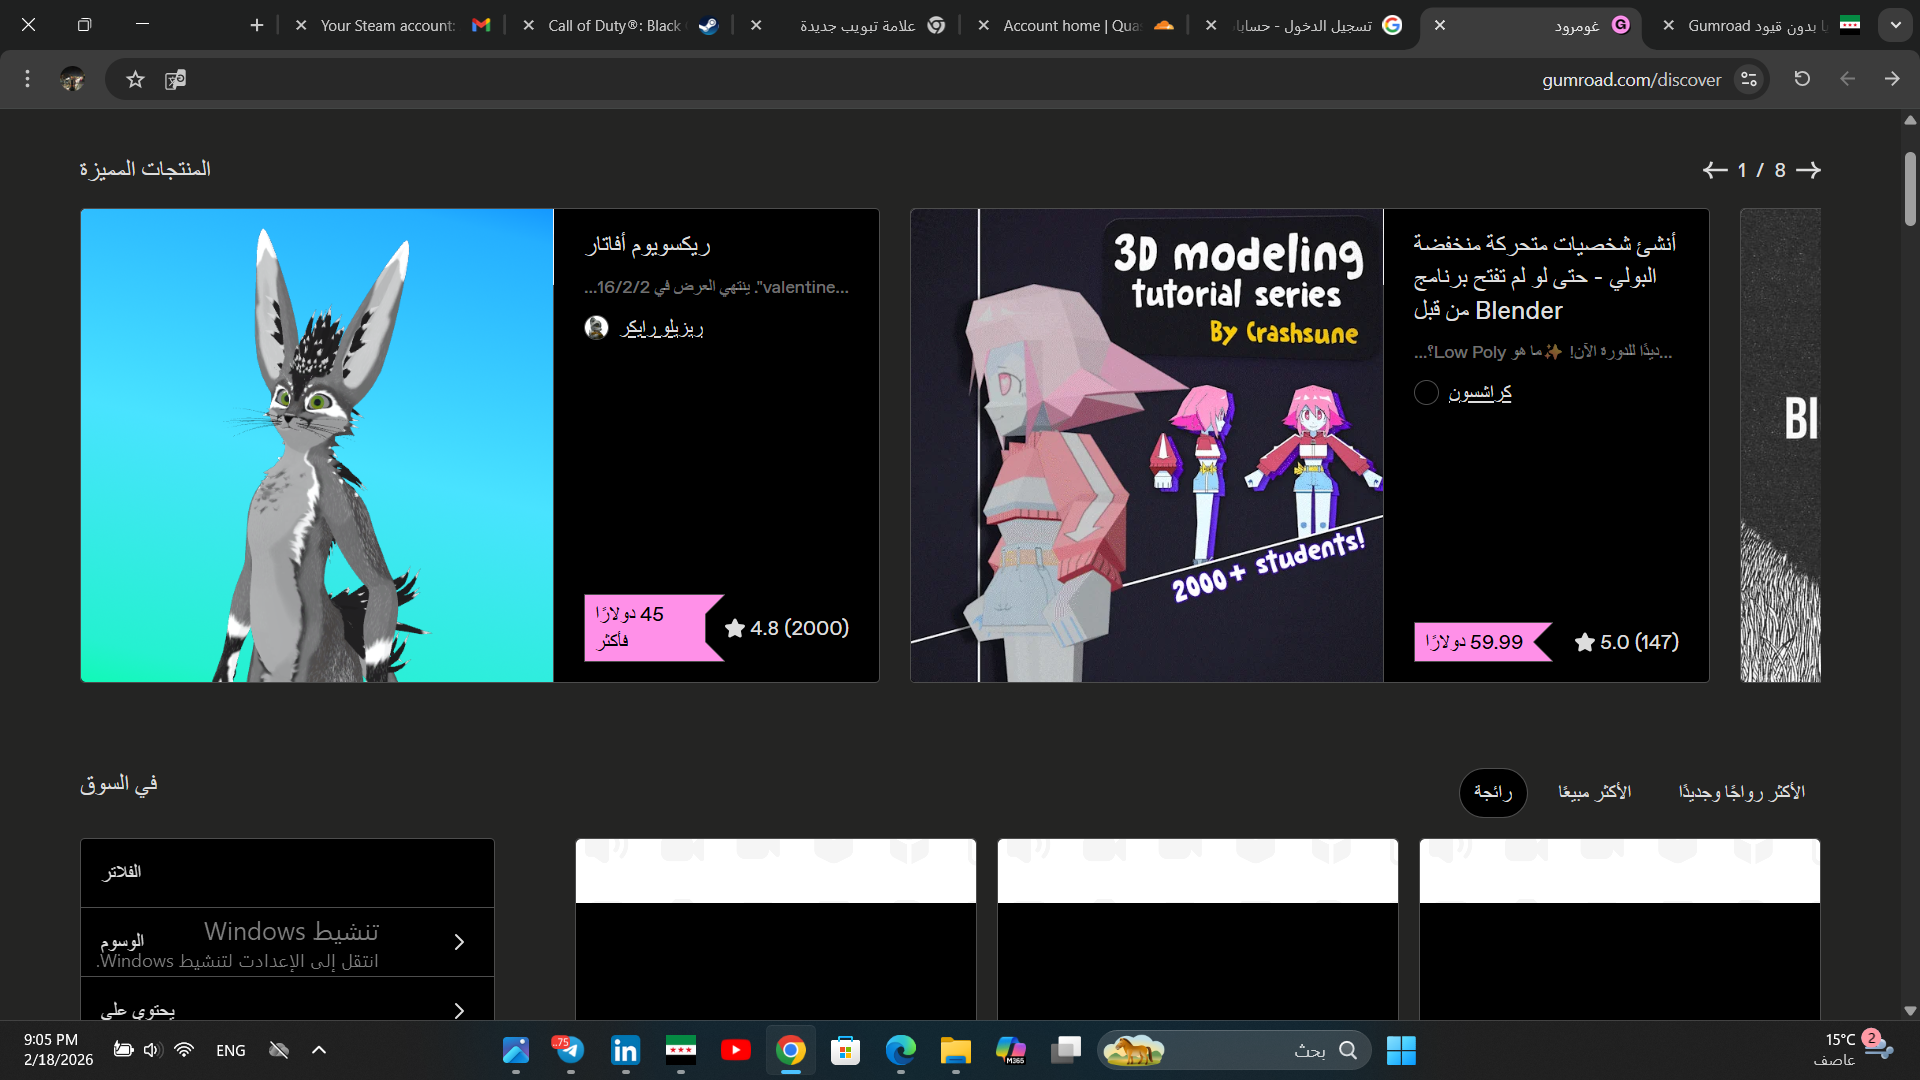
Task: Select the رائجة sorting pill
Action: 1492,792
